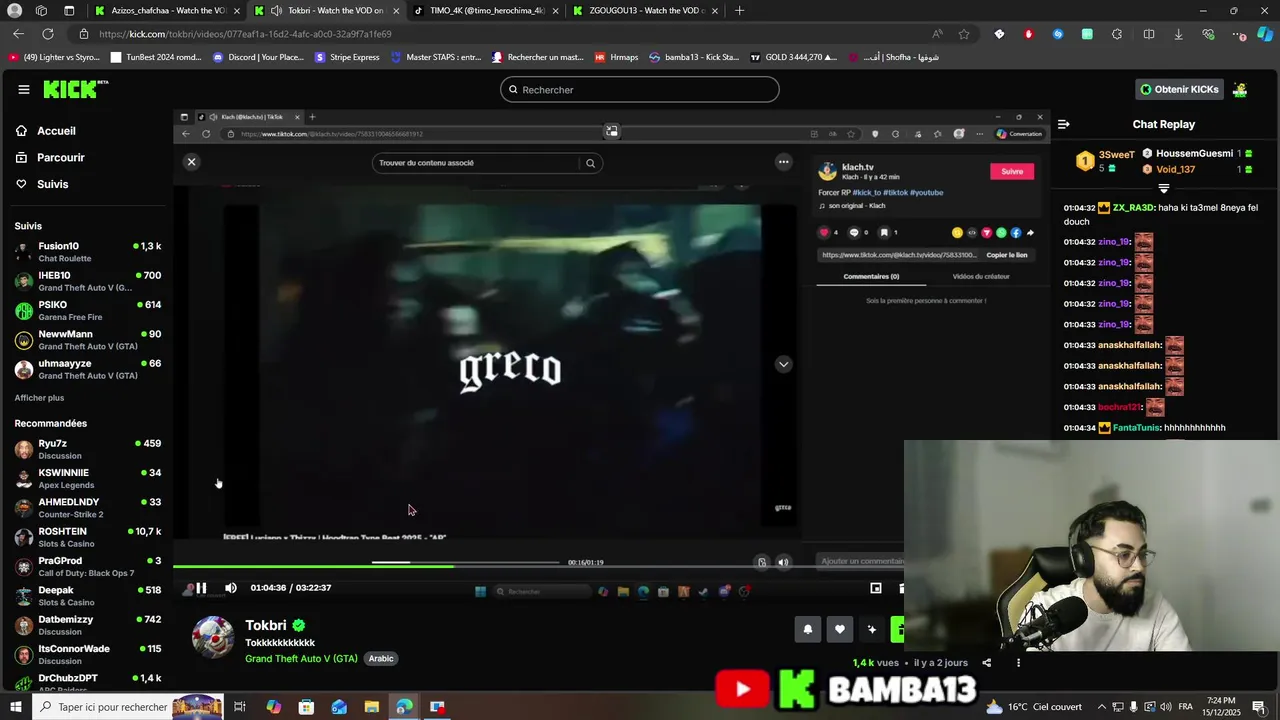Share the VOD using the share icon

click(x=986, y=663)
